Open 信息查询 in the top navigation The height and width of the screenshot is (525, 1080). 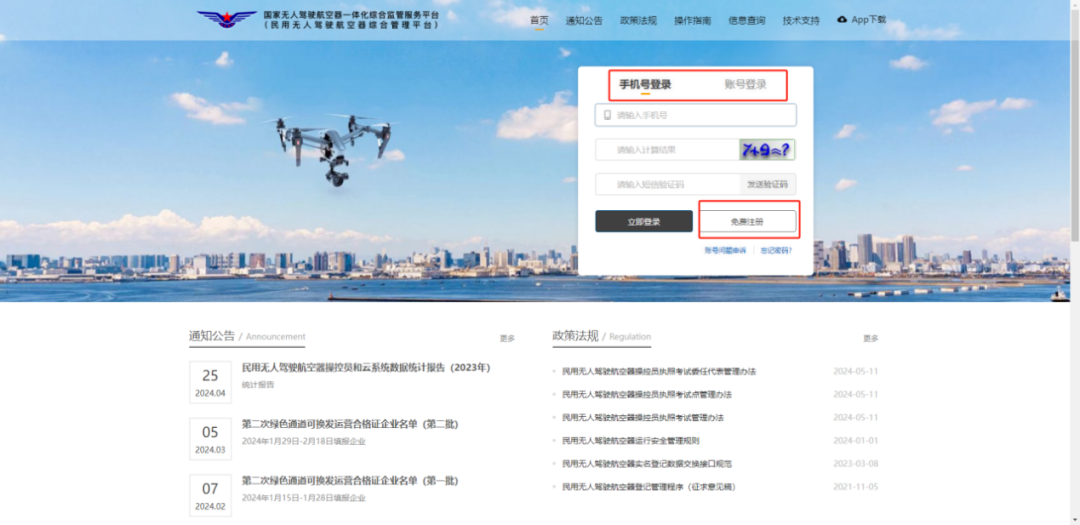[x=746, y=21]
